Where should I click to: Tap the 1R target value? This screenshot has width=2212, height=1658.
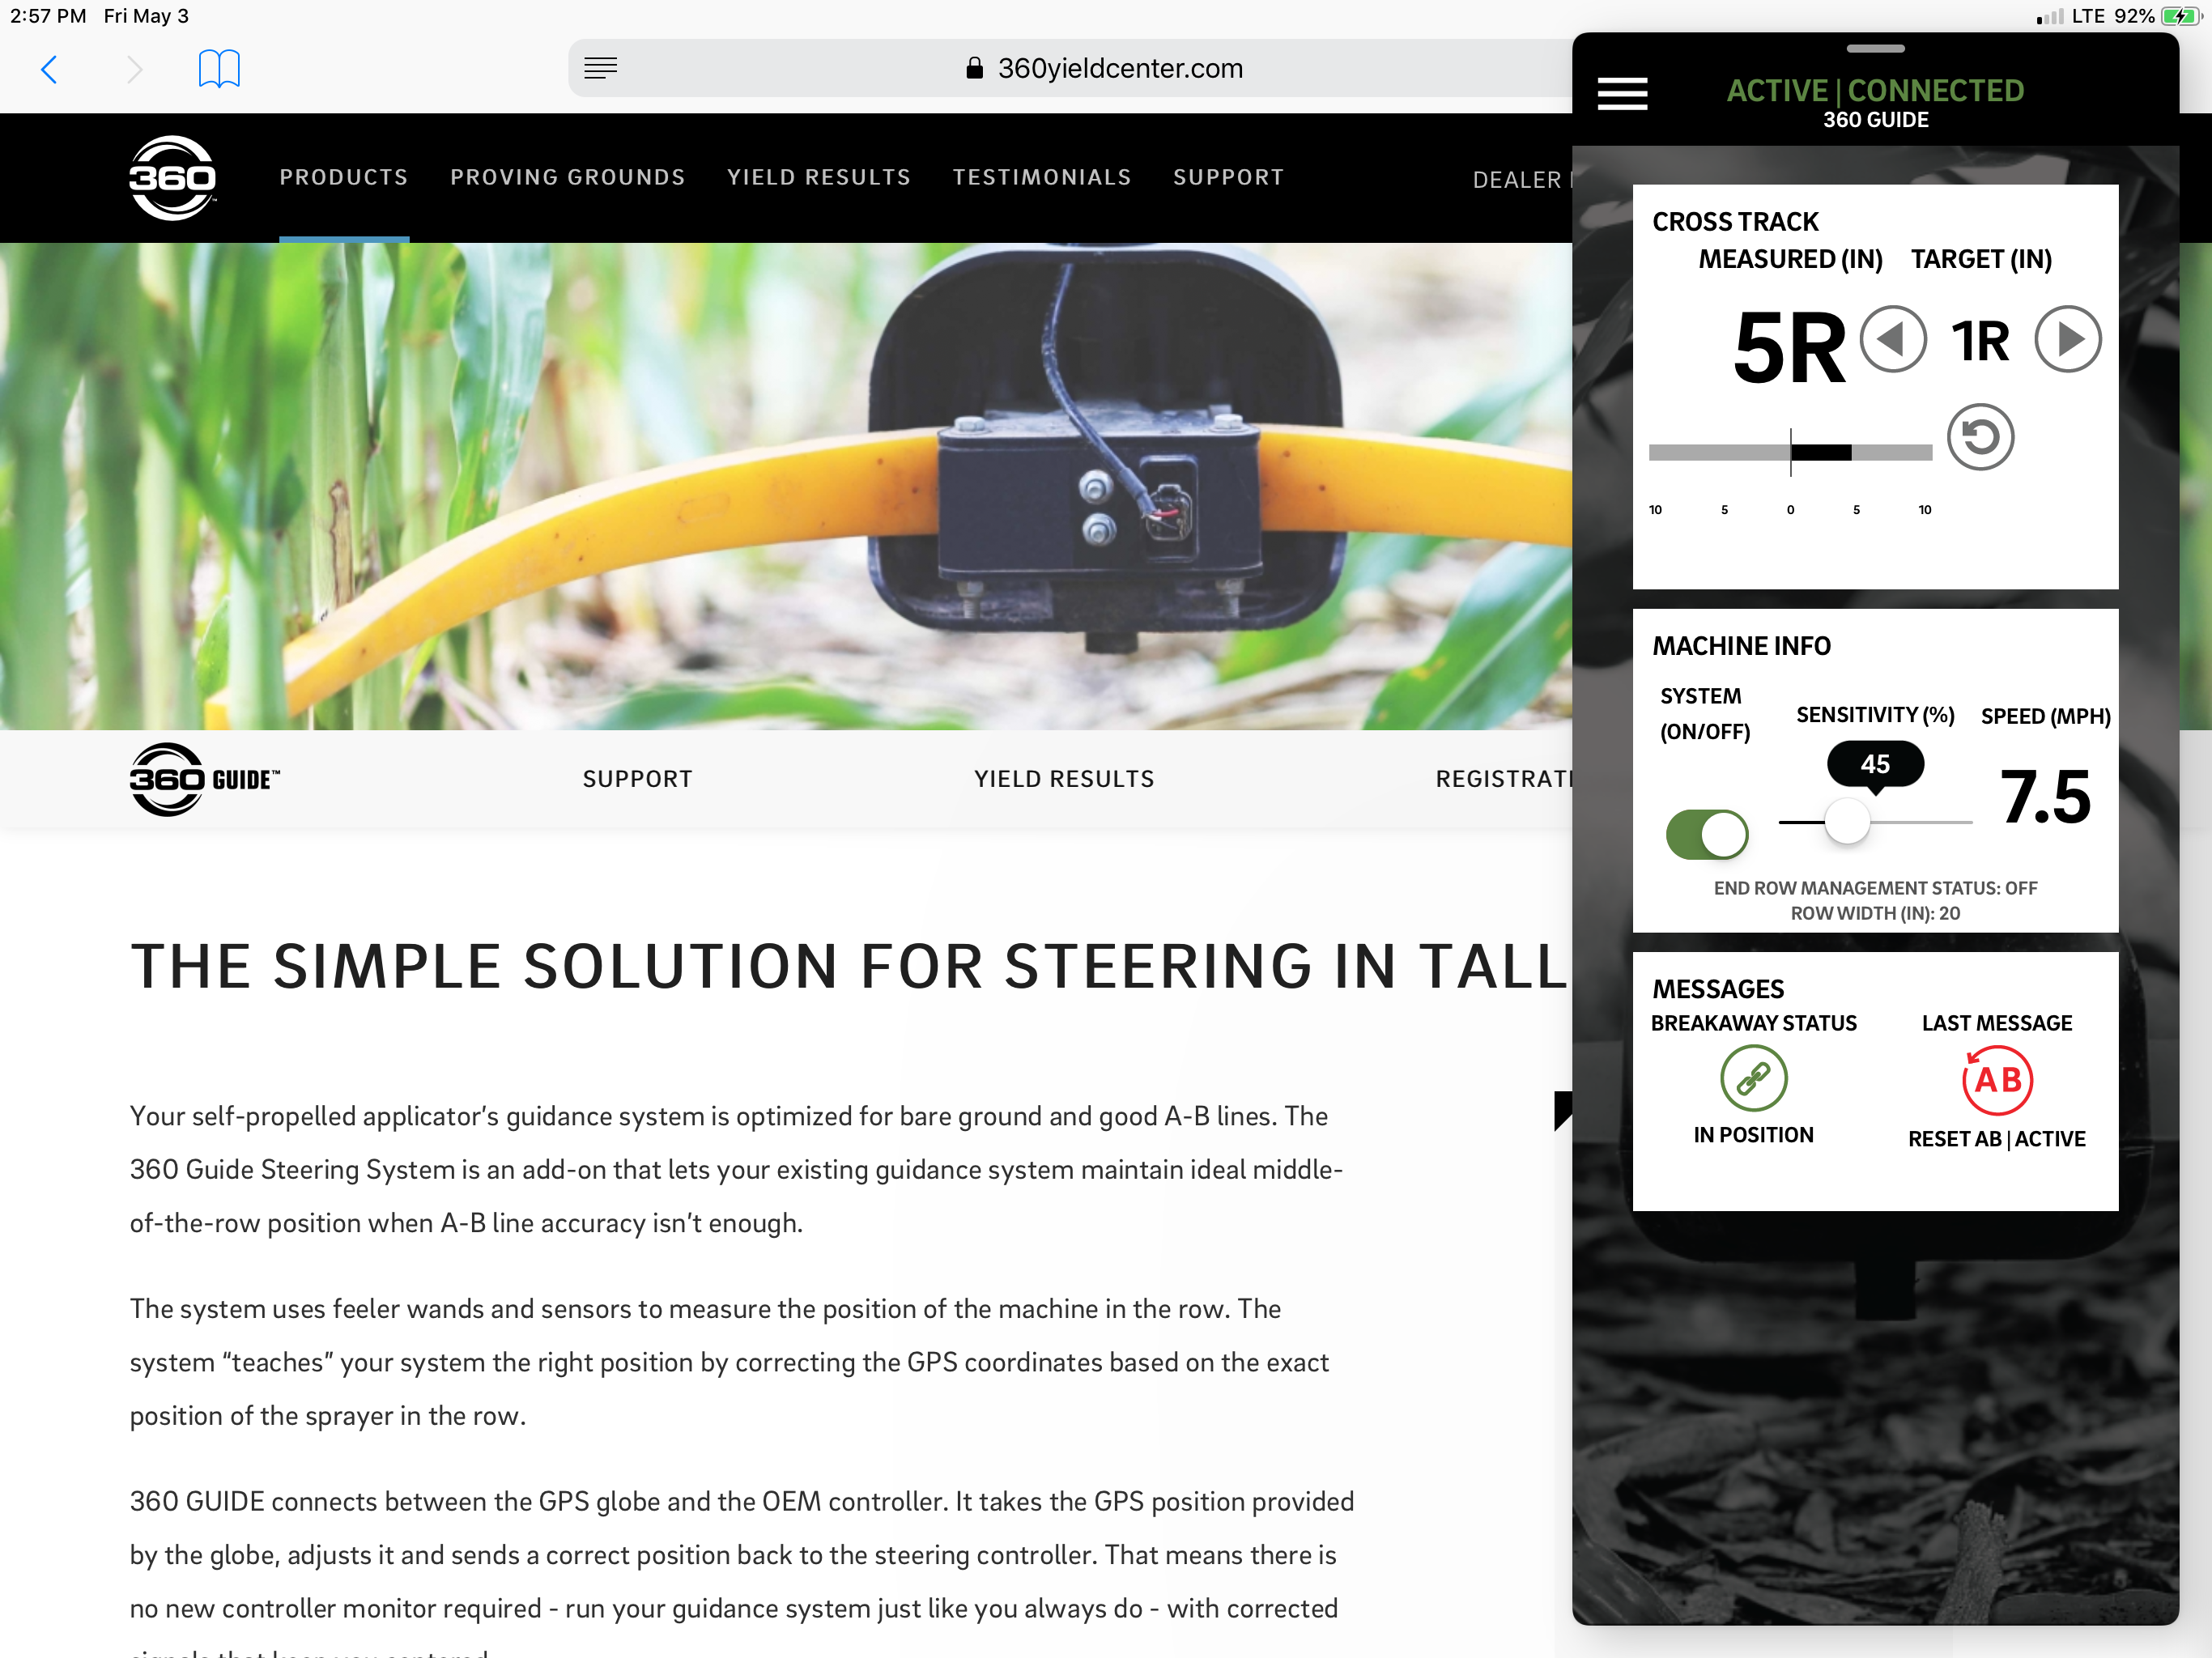coord(1980,342)
